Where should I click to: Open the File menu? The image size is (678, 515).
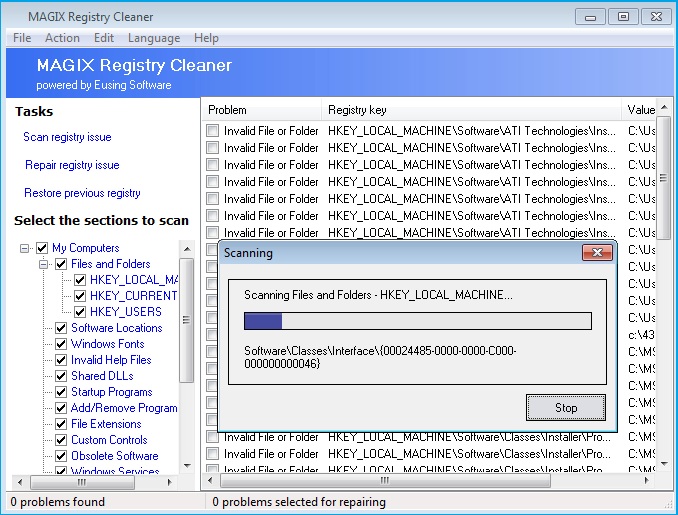click(22, 38)
